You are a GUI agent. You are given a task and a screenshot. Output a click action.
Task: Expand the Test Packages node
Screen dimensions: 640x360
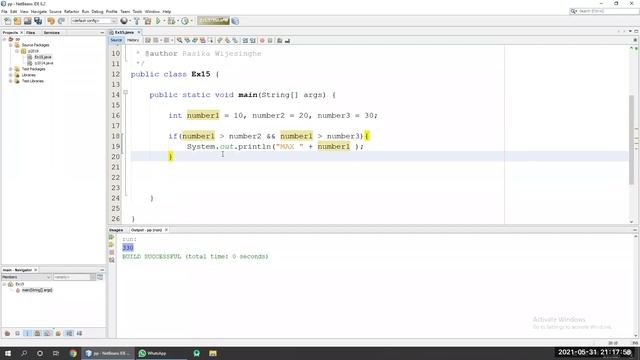coord(11,69)
